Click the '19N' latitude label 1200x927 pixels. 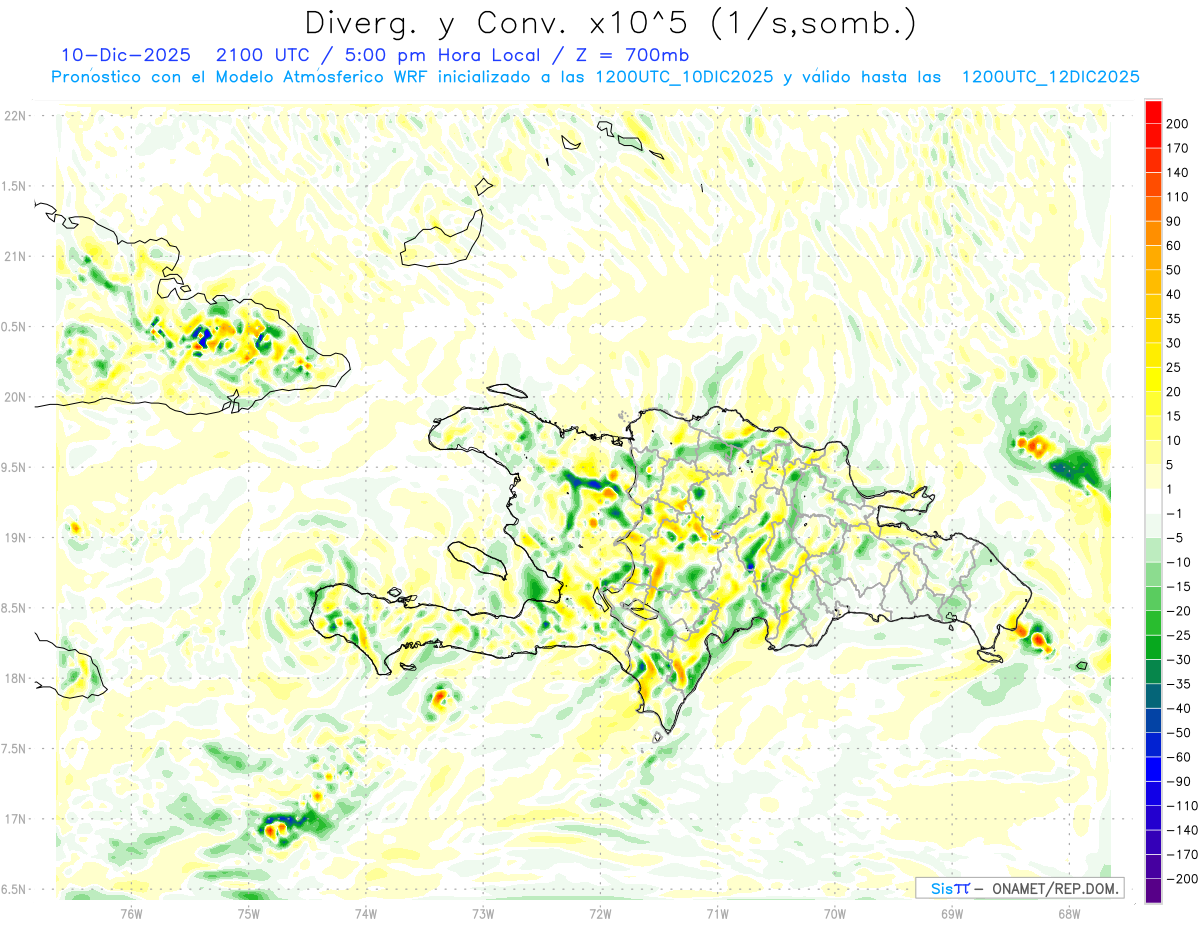(x=15, y=538)
